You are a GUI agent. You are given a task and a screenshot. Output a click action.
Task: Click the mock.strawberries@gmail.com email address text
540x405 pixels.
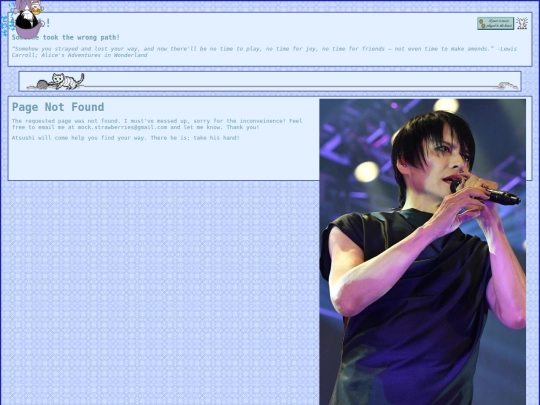pyautogui.click(x=122, y=127)
